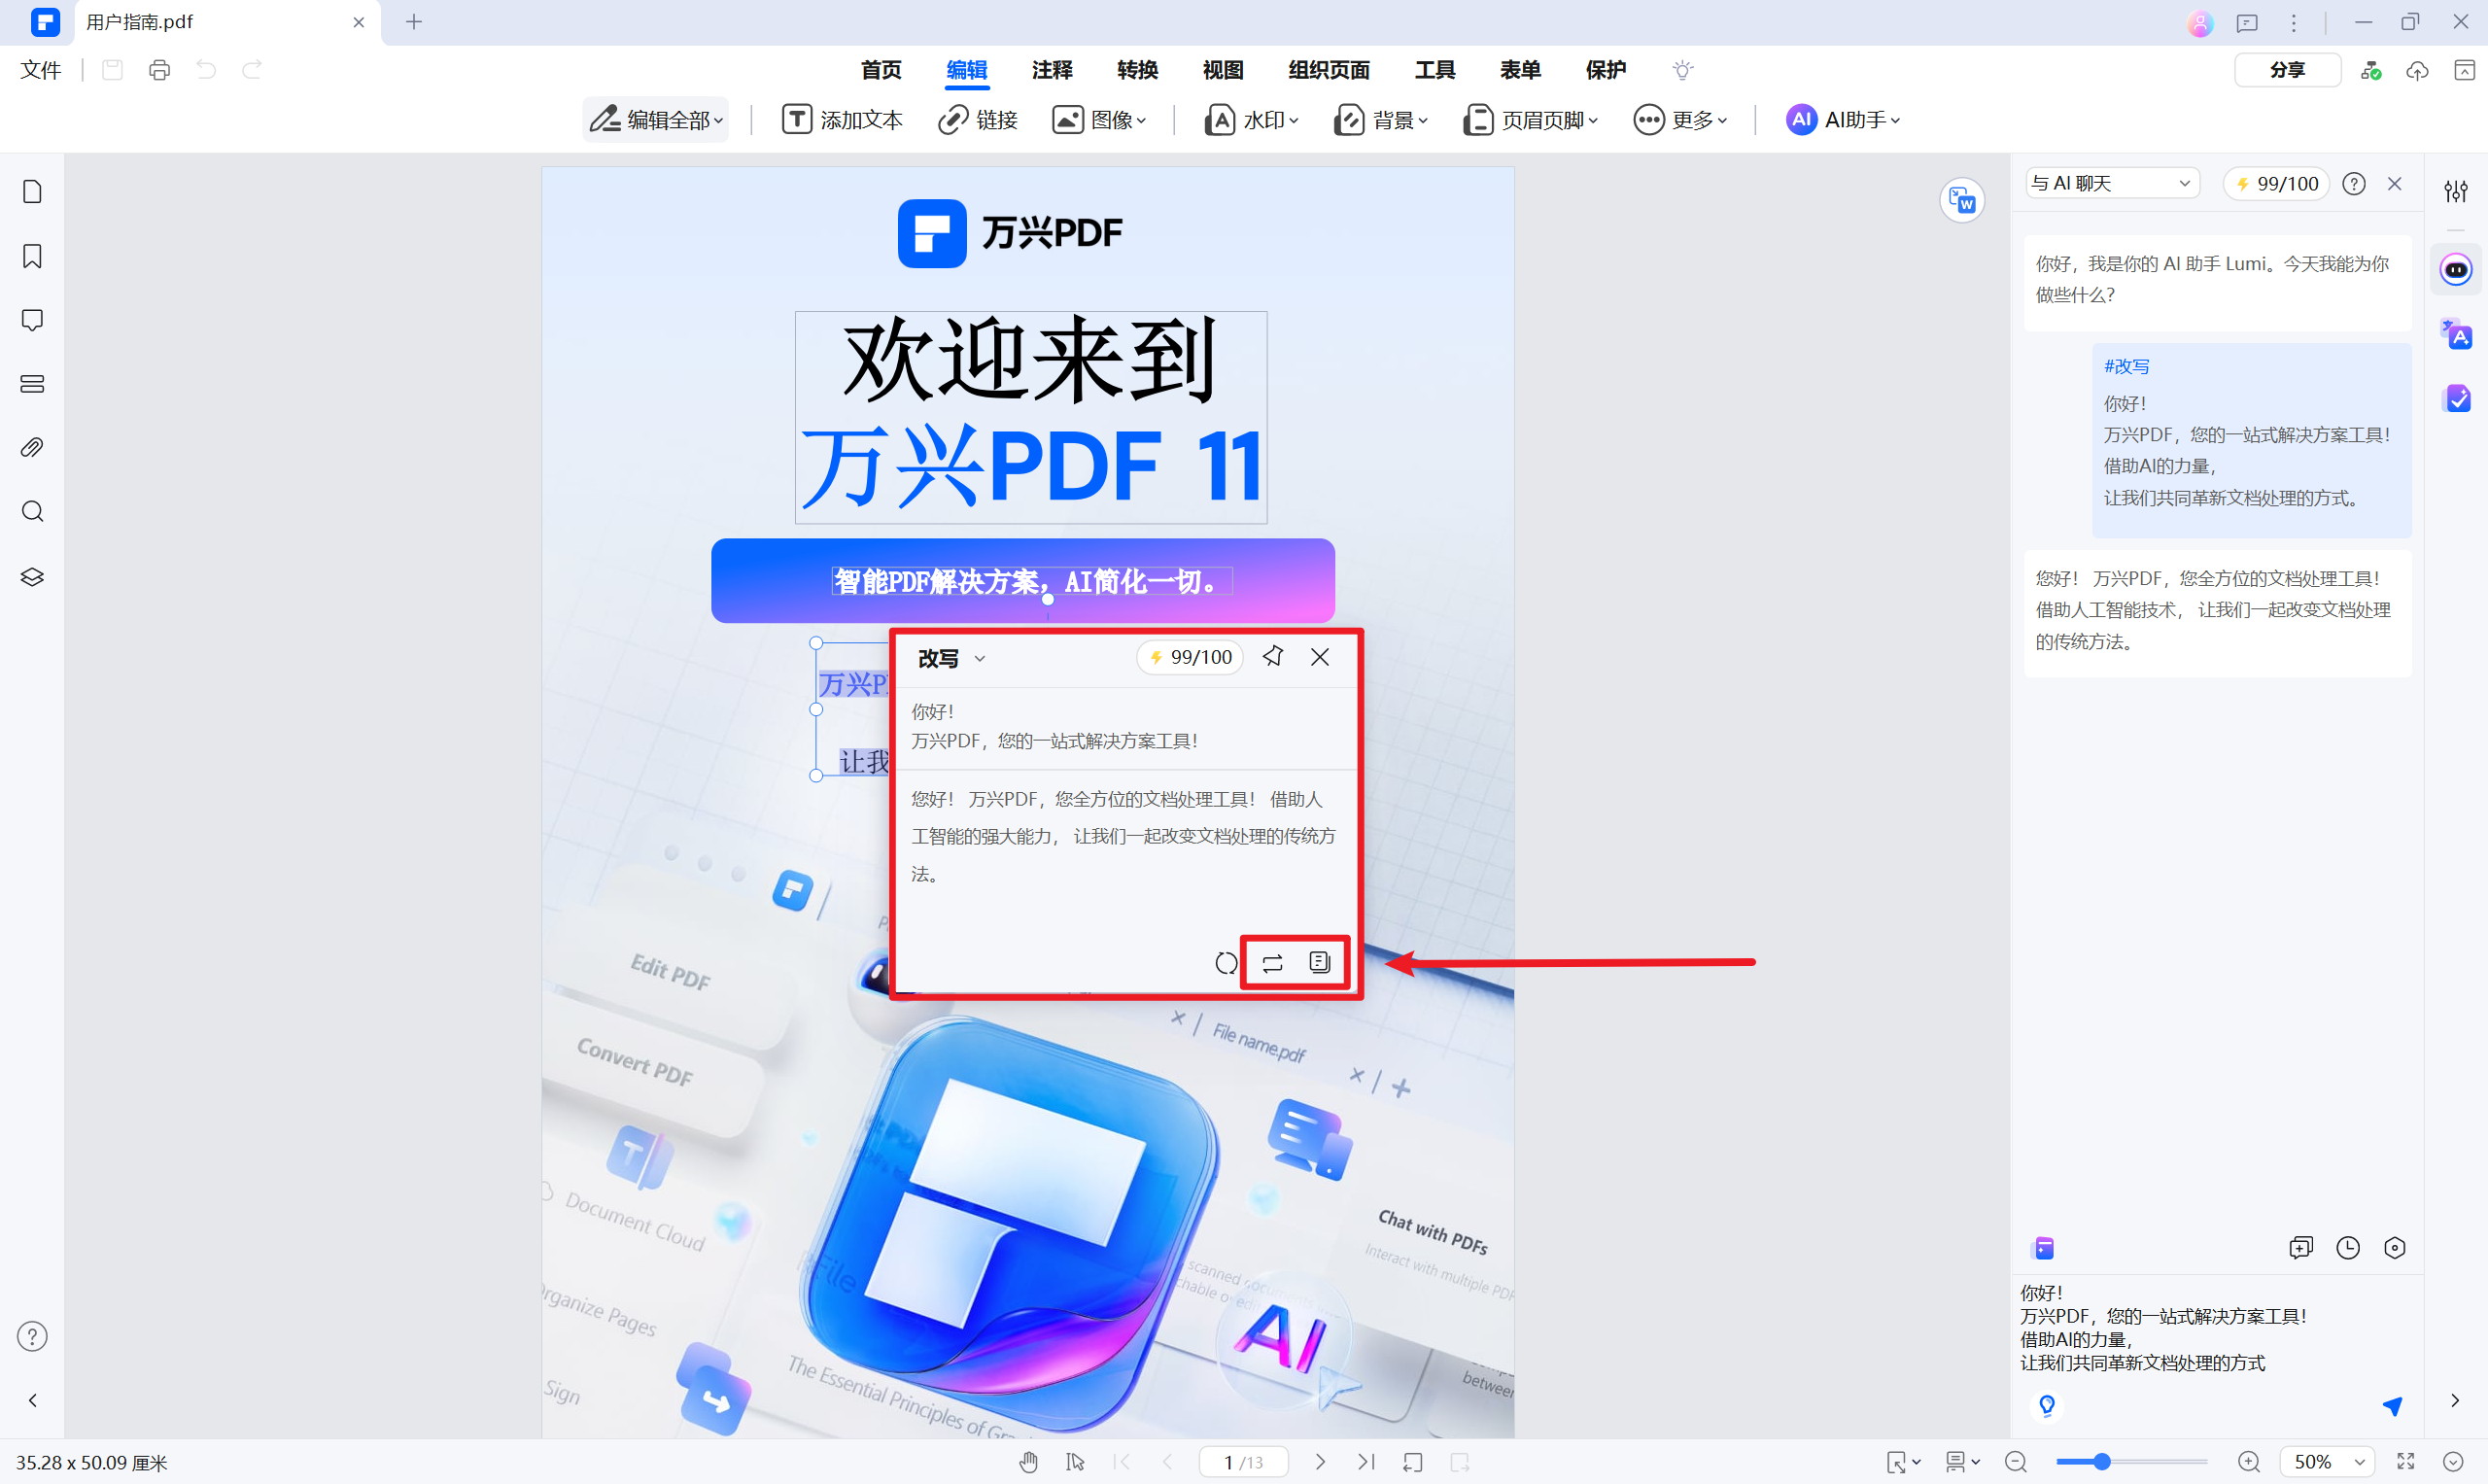Click the search magnifier in left sidebar
2488x1484 pixels.
32,512
